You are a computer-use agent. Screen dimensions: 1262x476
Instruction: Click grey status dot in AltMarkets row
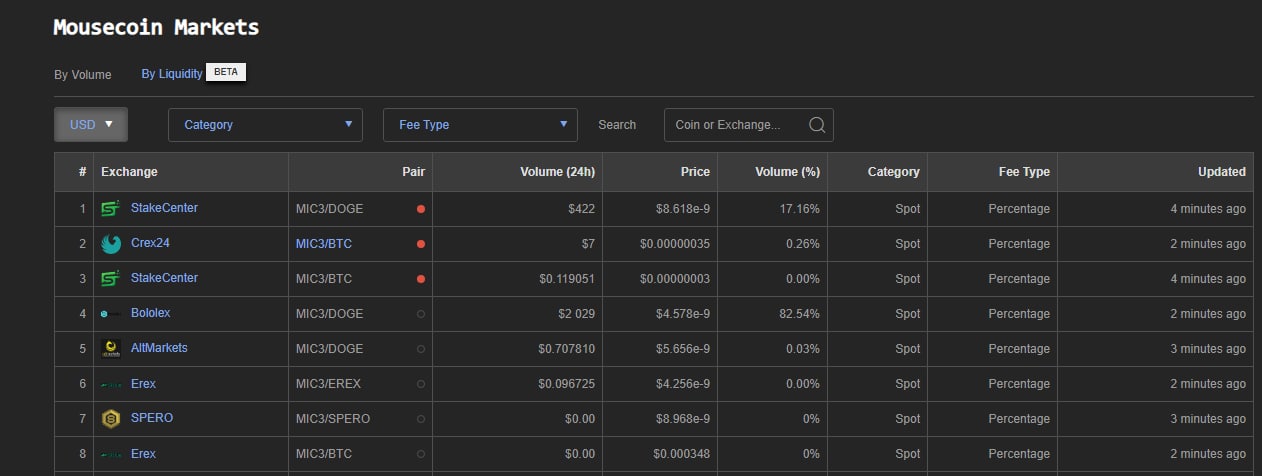[421, 349]
